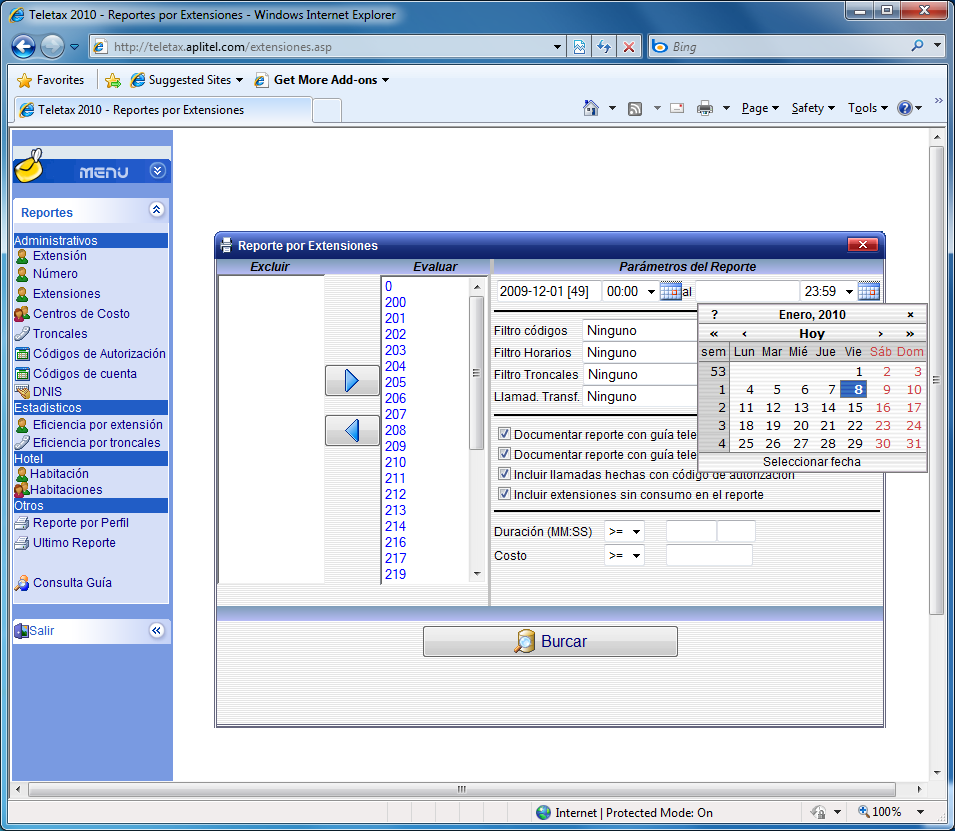The height and width of the screenshot is (831, 955).
Task: Open the Filtro códigos Ninguno dropdown
Action: click(x=640, y=331)
